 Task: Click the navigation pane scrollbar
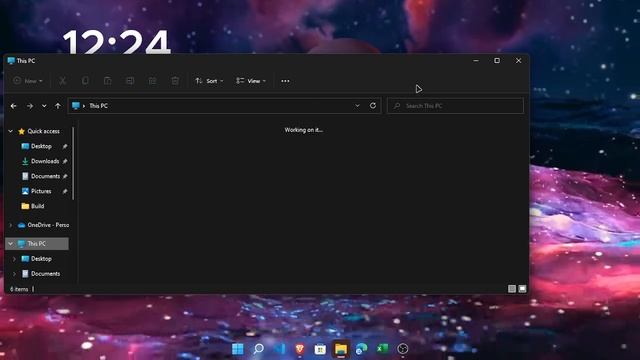73,164
